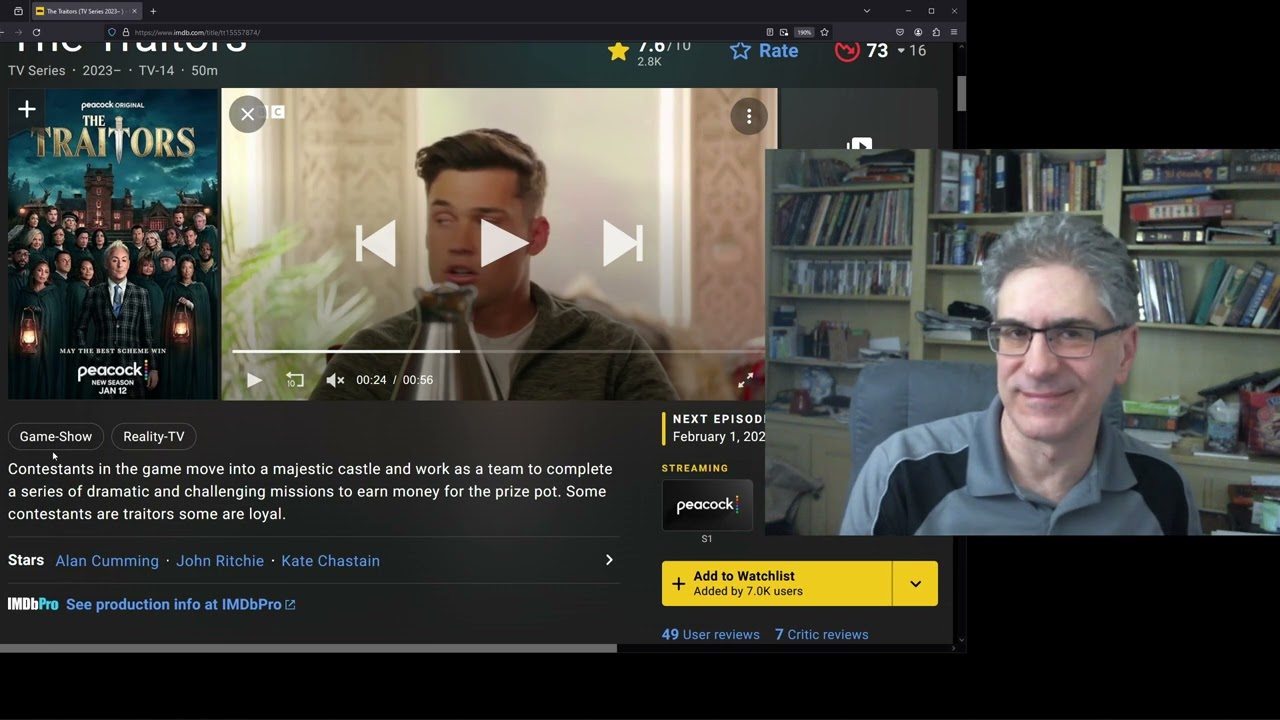This screenshot has height=720, width=1280.
Task: Skip to the next video
Action: pos(622,244)
